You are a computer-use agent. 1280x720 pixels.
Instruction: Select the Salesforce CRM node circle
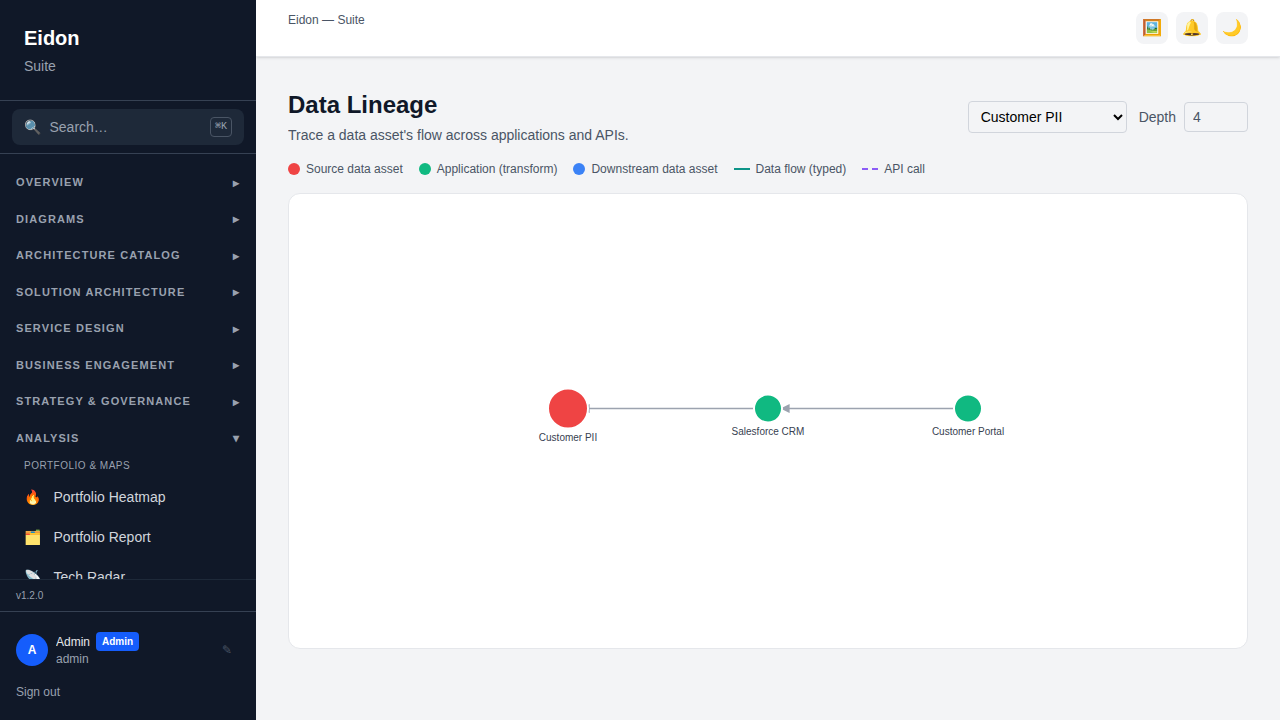768,408
